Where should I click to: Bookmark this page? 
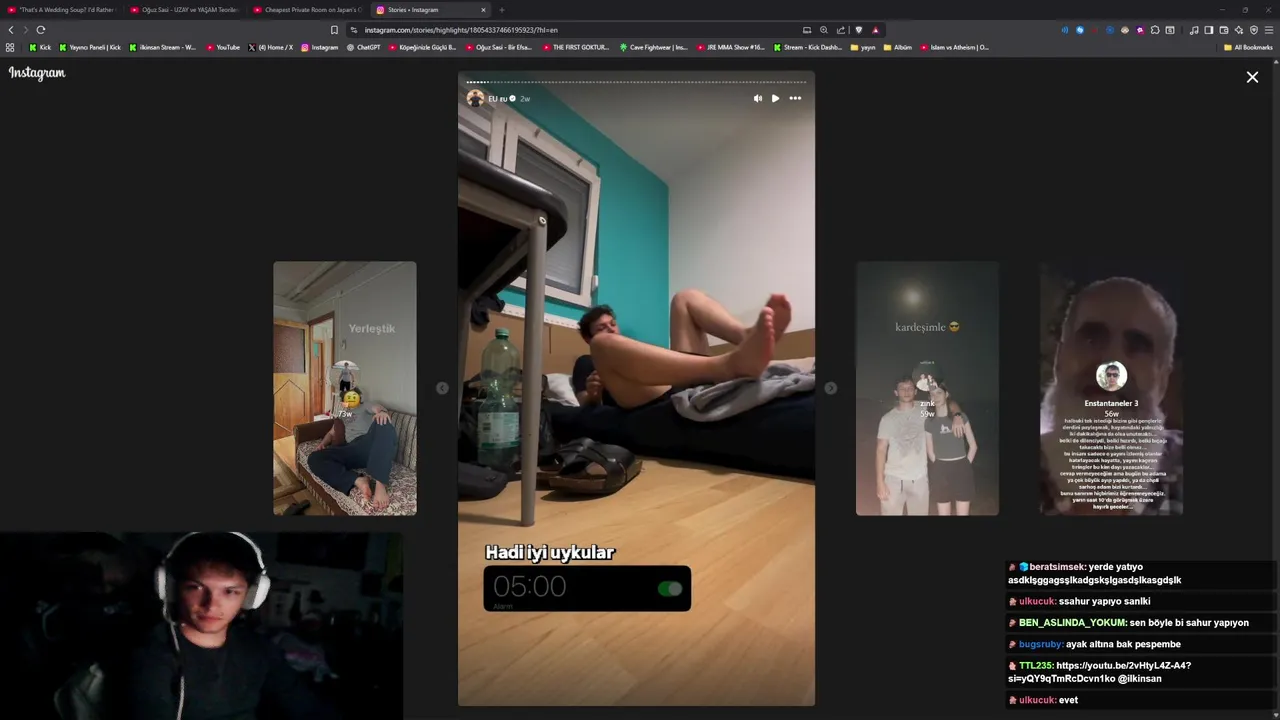point(334,30)
